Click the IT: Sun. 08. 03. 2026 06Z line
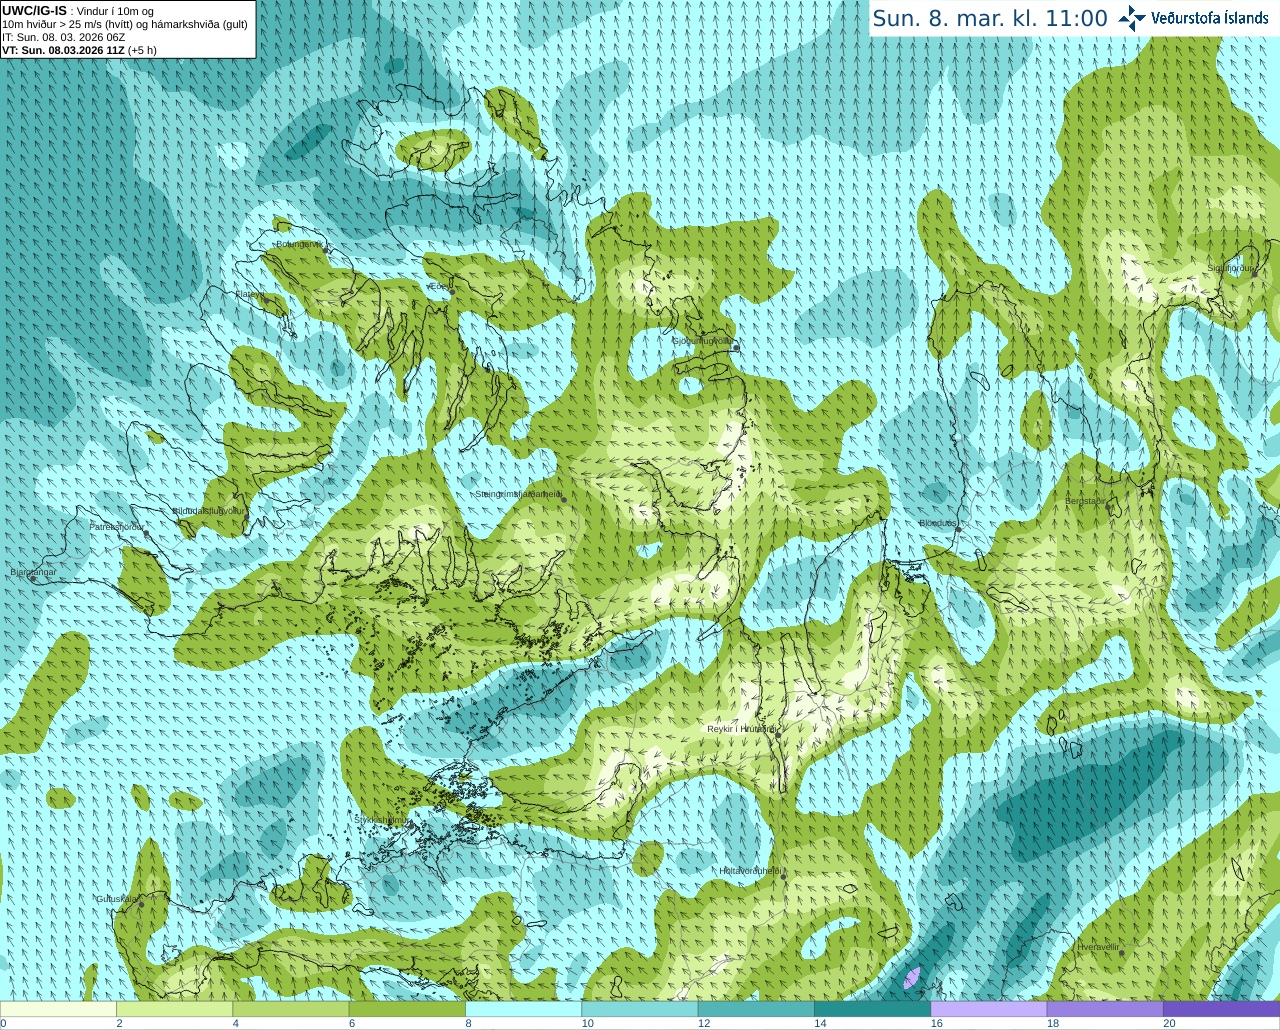The height and width of the screenshot is (1030, 1280). [x=64, y=37]
